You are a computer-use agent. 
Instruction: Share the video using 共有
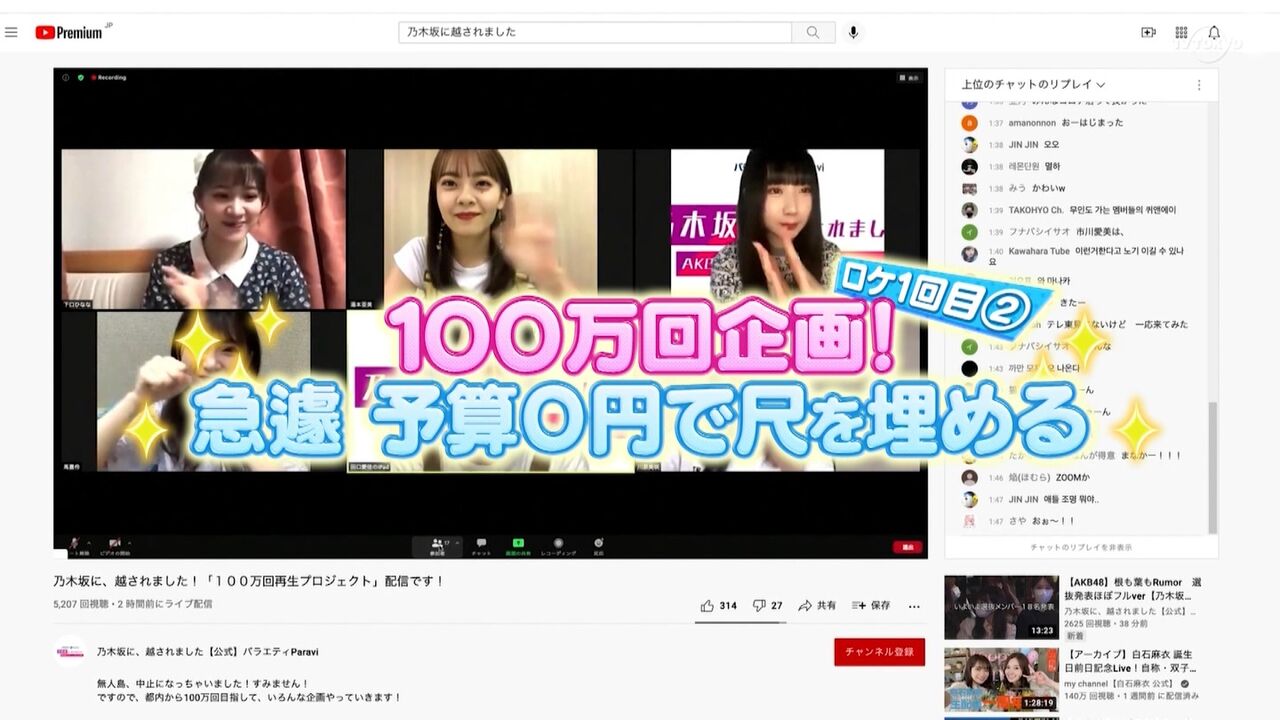pos(817,605)
